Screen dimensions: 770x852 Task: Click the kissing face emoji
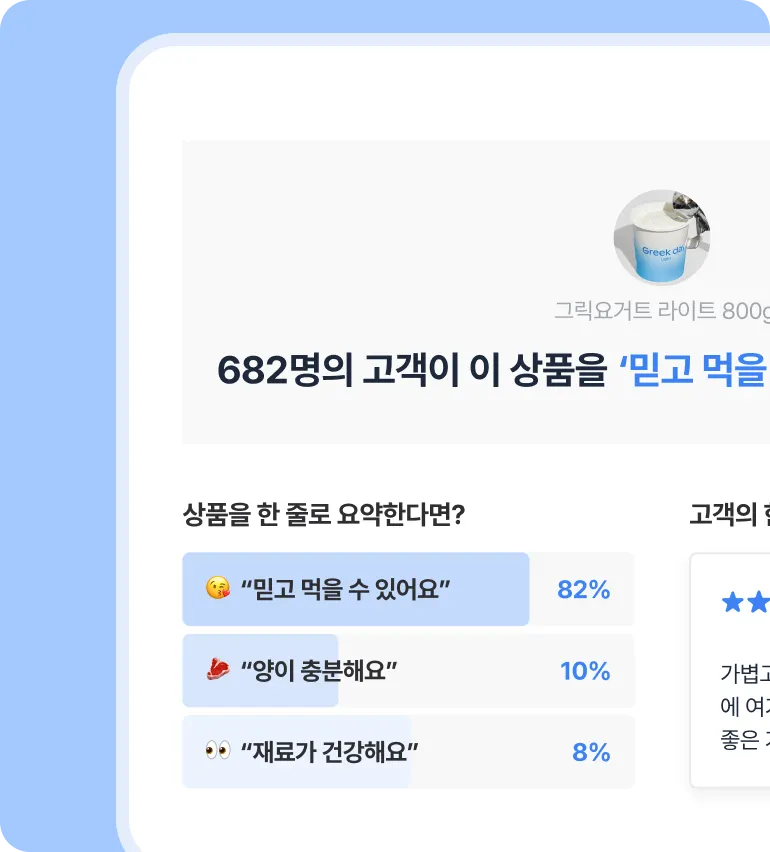pyautogui.click(x=217, y=589)
